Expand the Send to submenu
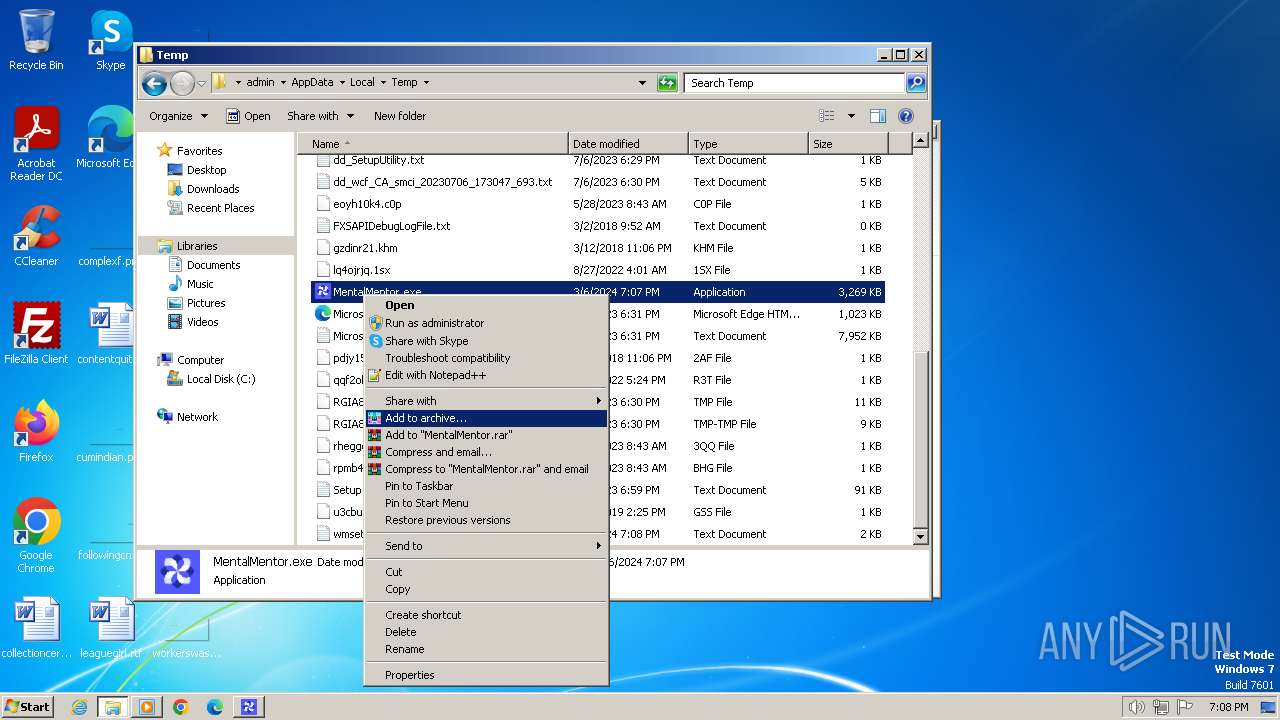 pos(404,546)
